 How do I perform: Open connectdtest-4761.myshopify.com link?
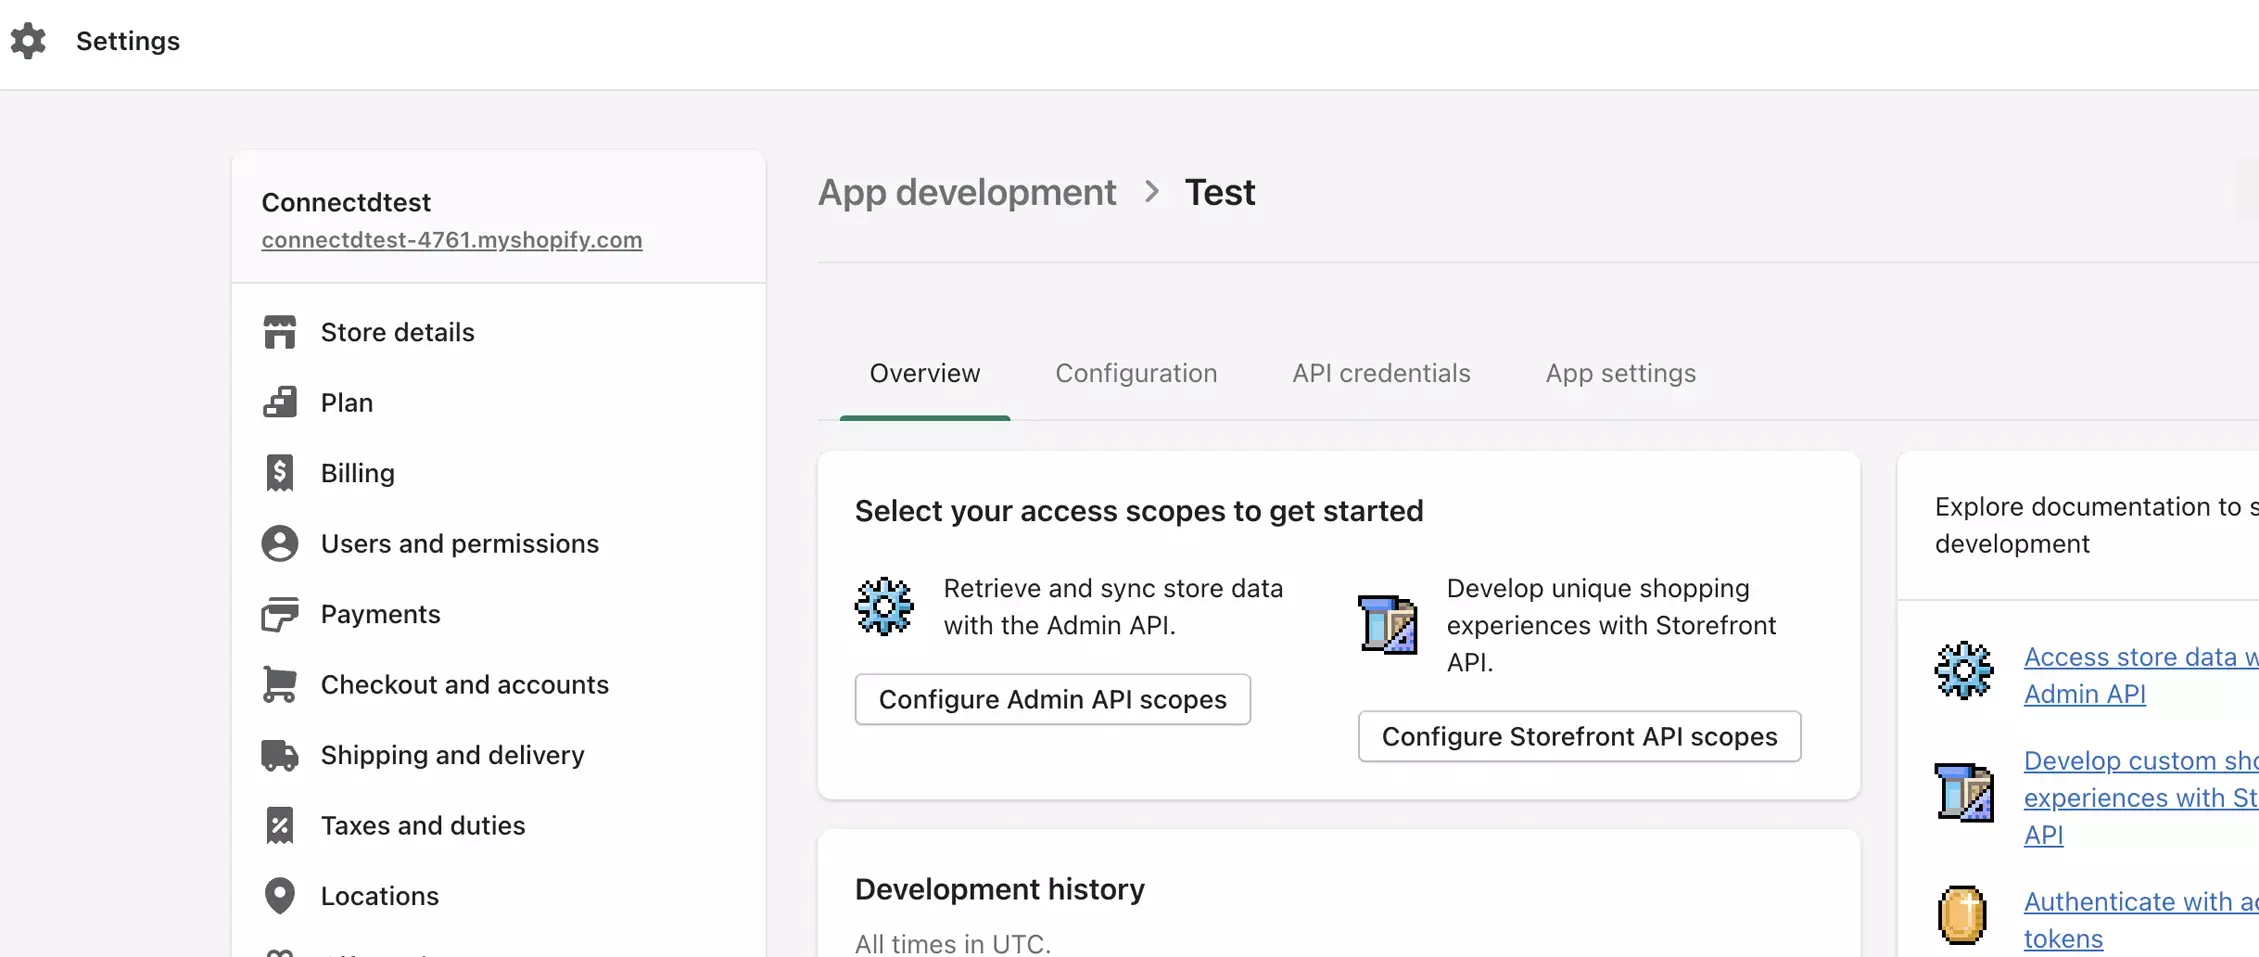coord(452,240)
